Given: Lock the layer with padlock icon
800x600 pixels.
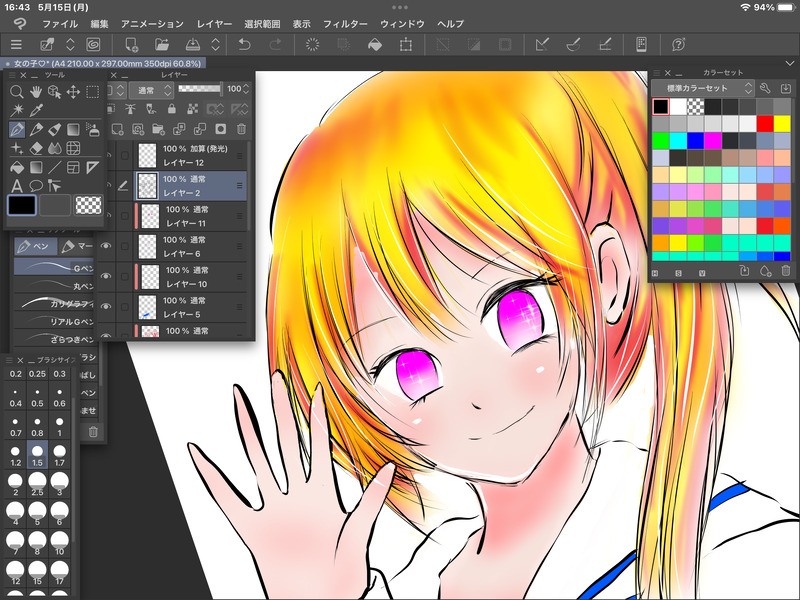Looking at the screenshot, I should (x=172, y=109).
